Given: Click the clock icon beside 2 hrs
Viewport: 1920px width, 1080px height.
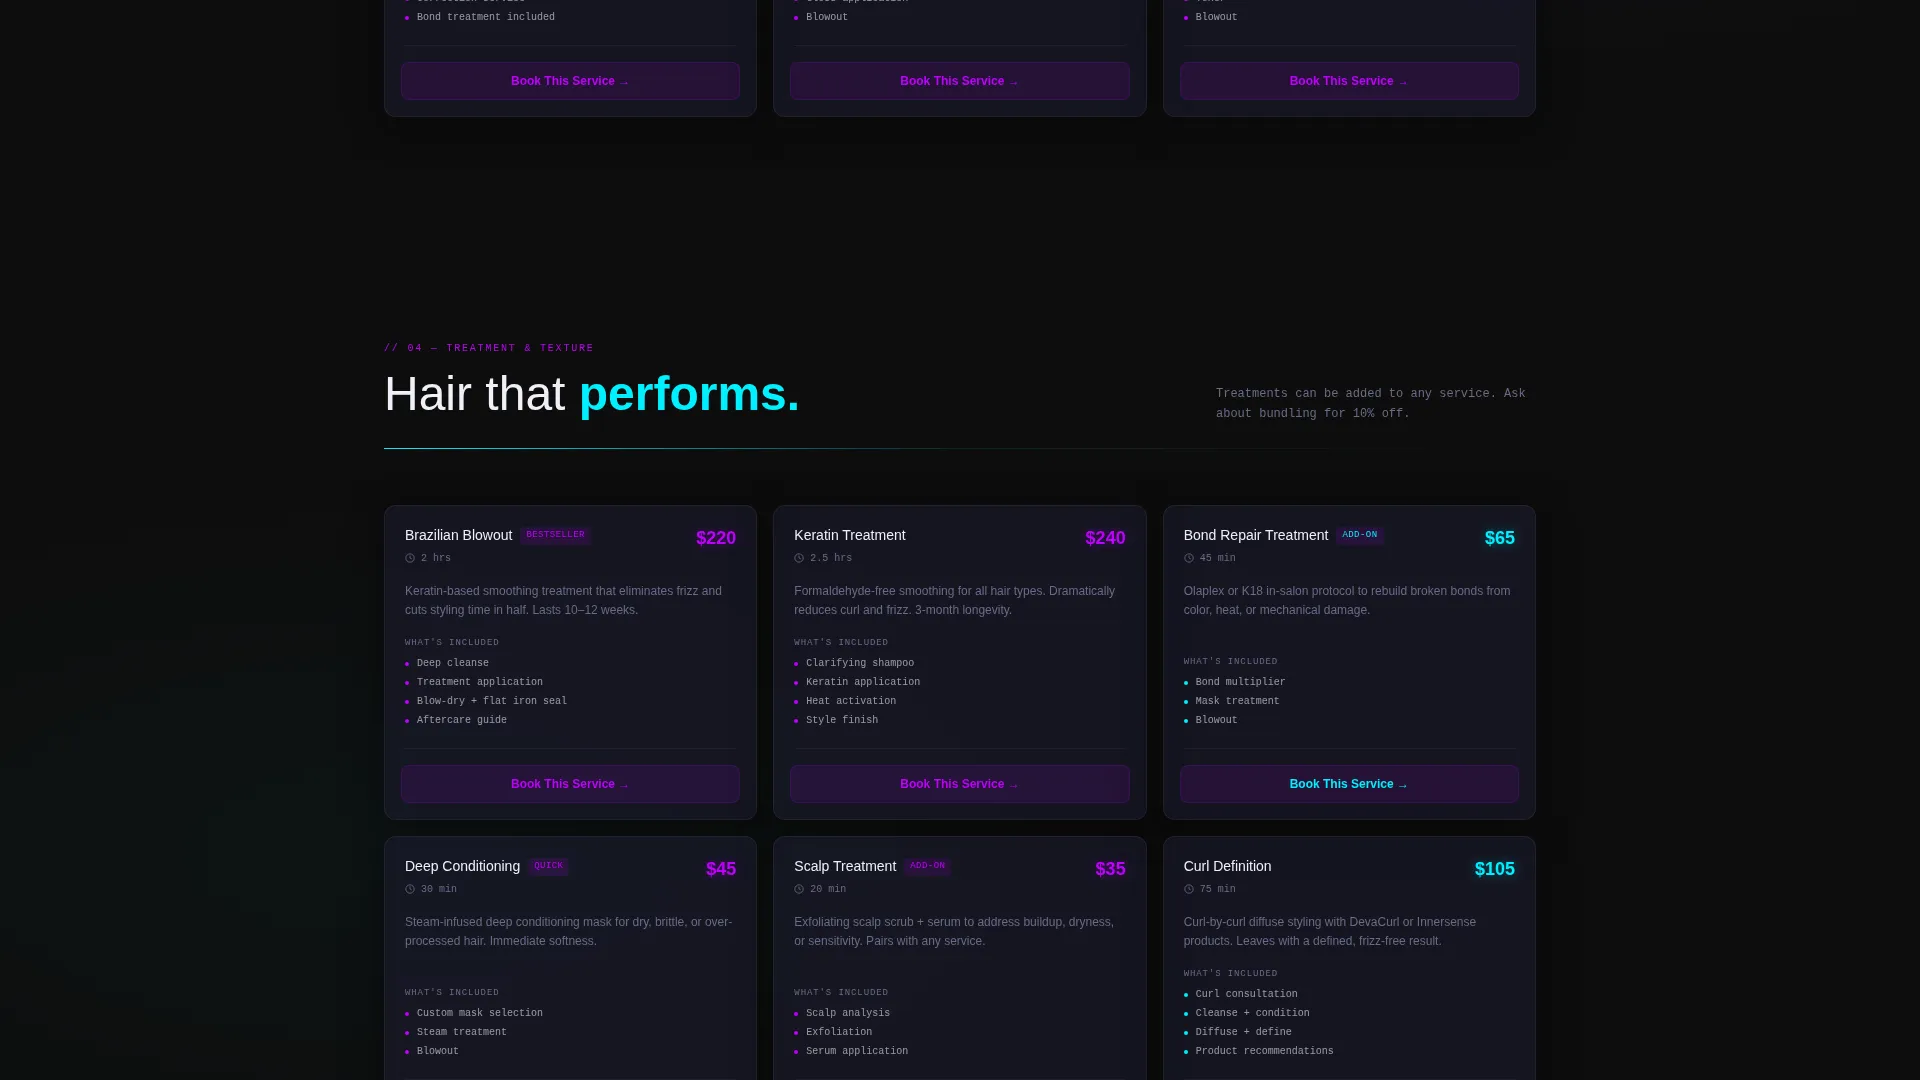Looking at the screenshot, I should tap(410, 559).
